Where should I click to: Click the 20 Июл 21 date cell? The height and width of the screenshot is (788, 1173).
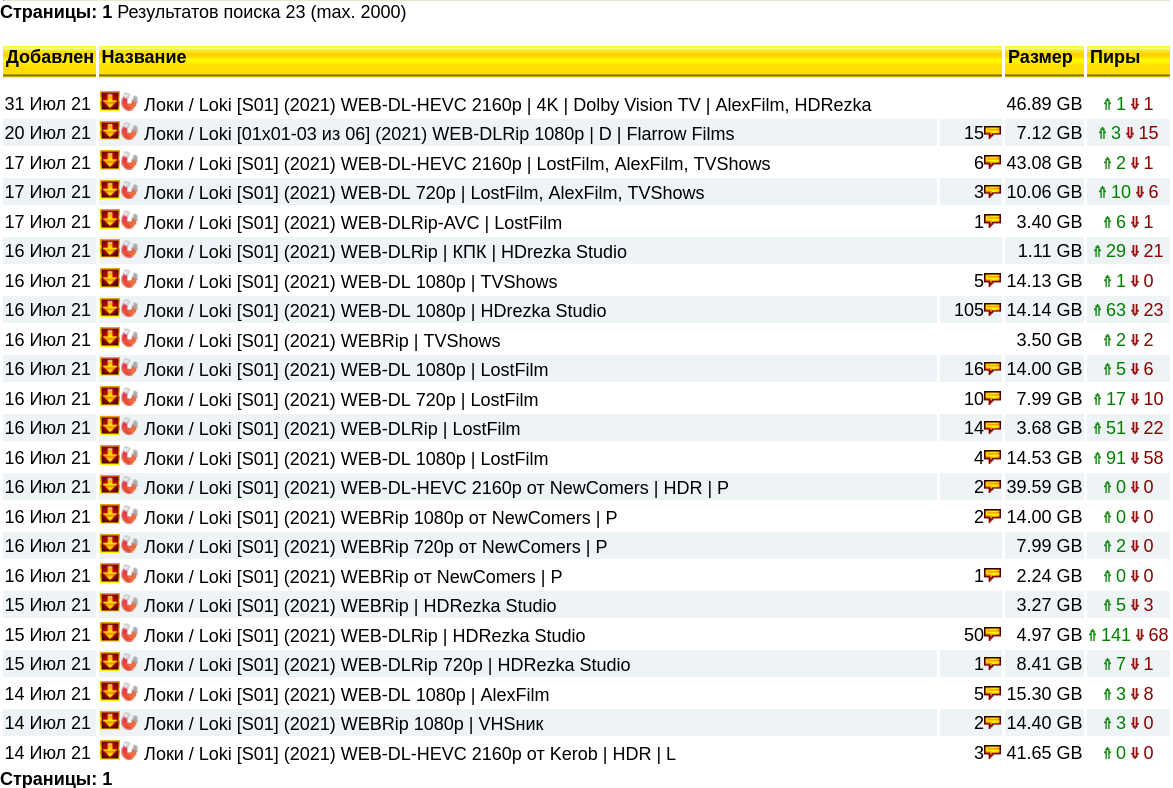click(48, 133)
